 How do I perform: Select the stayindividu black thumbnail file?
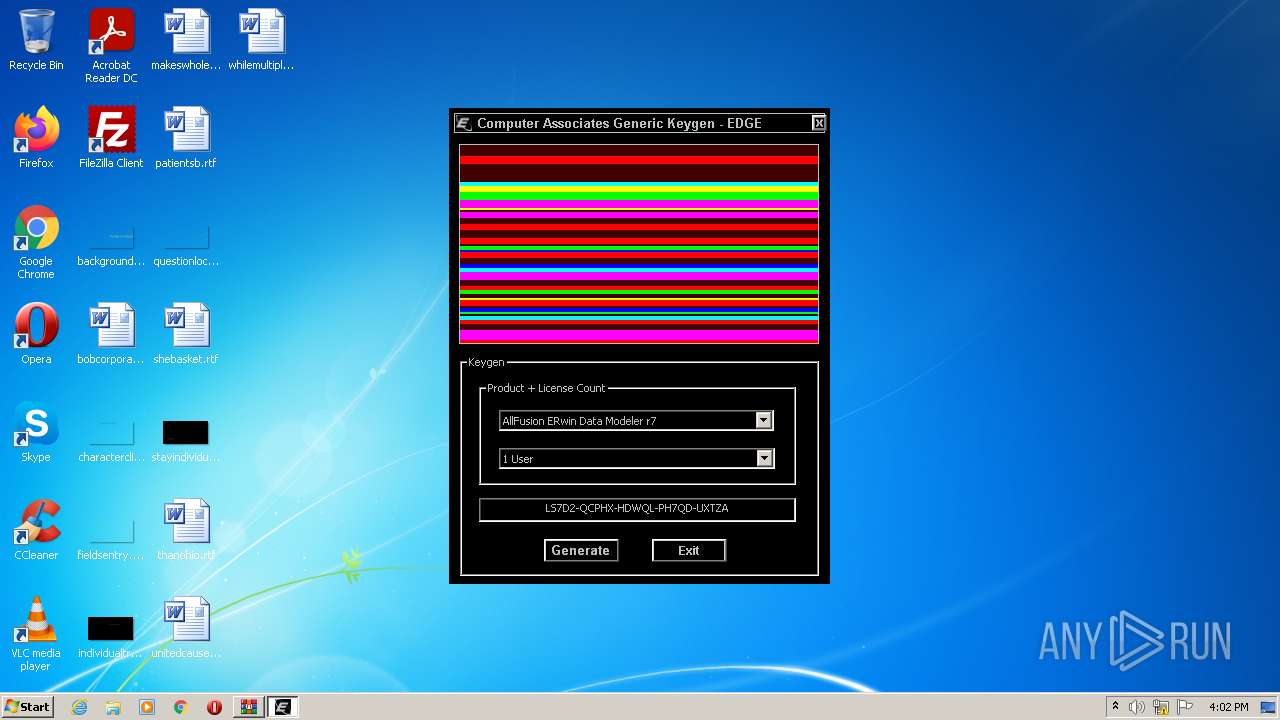coord(186,440)
